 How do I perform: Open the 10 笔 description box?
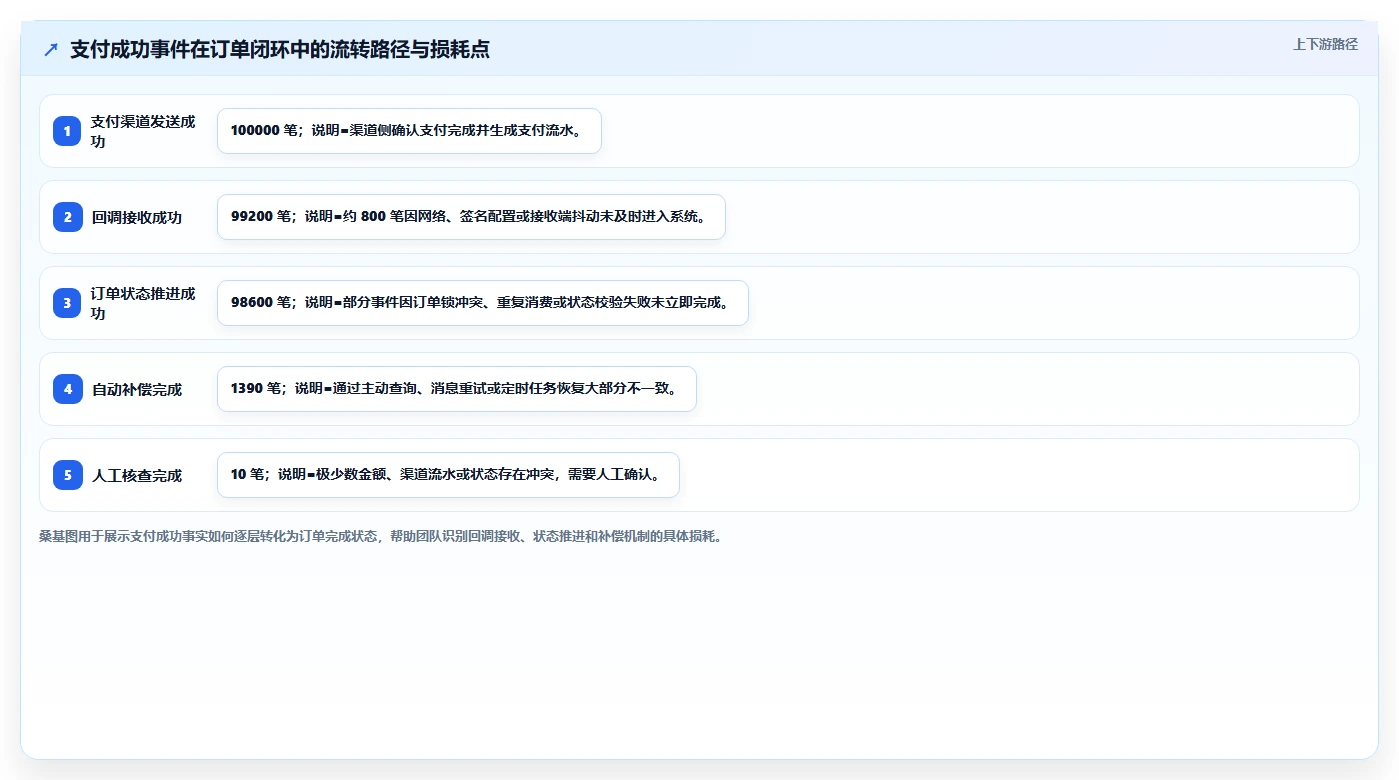(448, 475)
